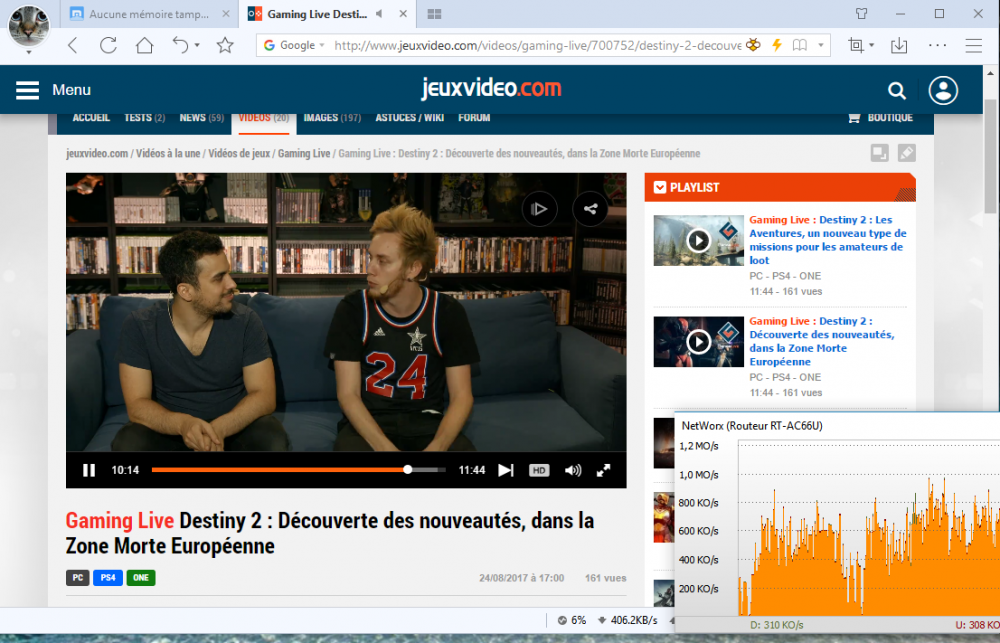Click NetWorx 'D: 310 KO/s' download readout

[x=777, y=625]
